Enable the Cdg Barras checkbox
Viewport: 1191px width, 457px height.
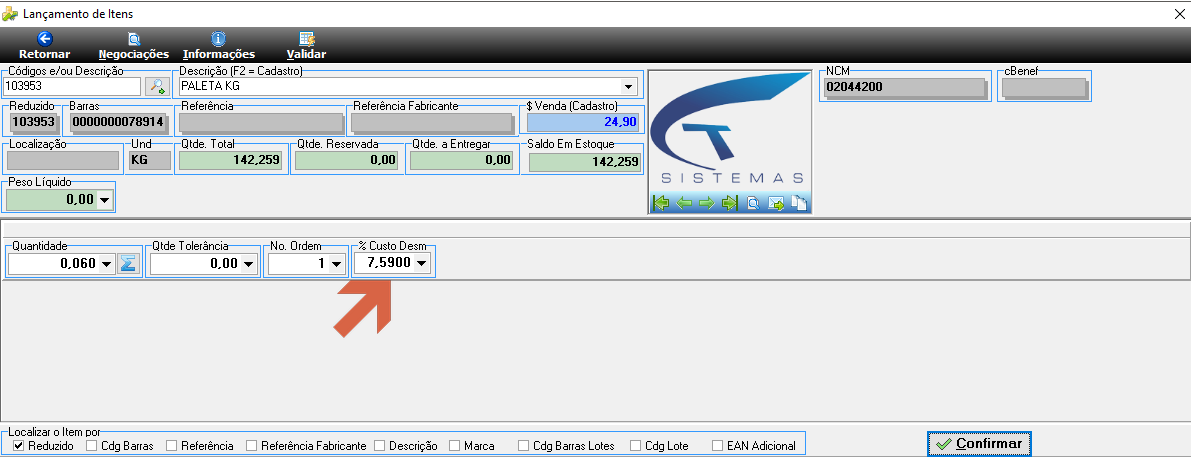(92, 446)
